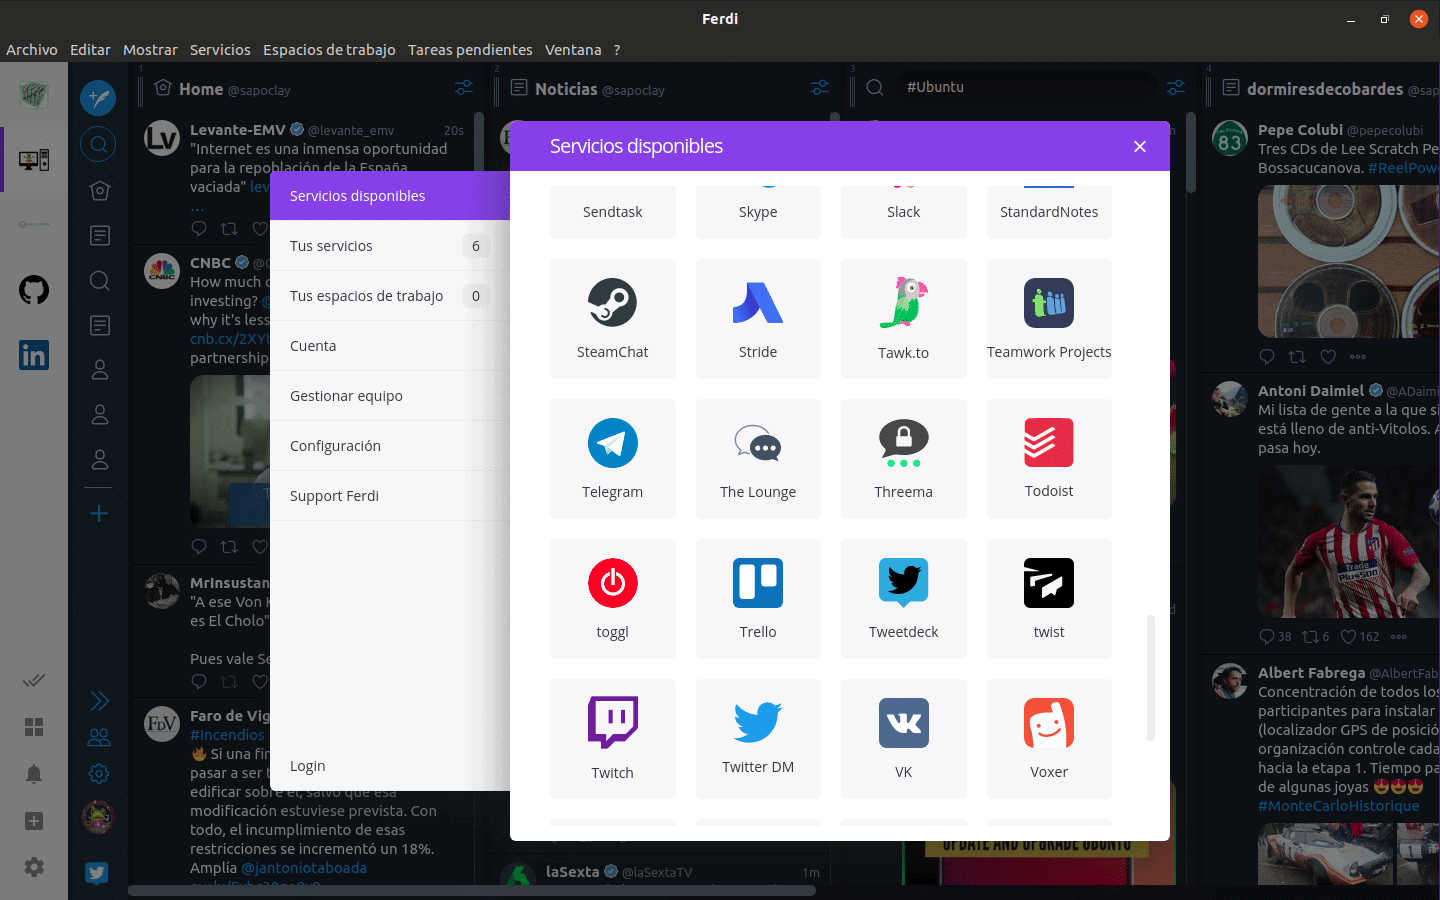
Task: Pick the Tweetdeck service
Action: [903, 584]
